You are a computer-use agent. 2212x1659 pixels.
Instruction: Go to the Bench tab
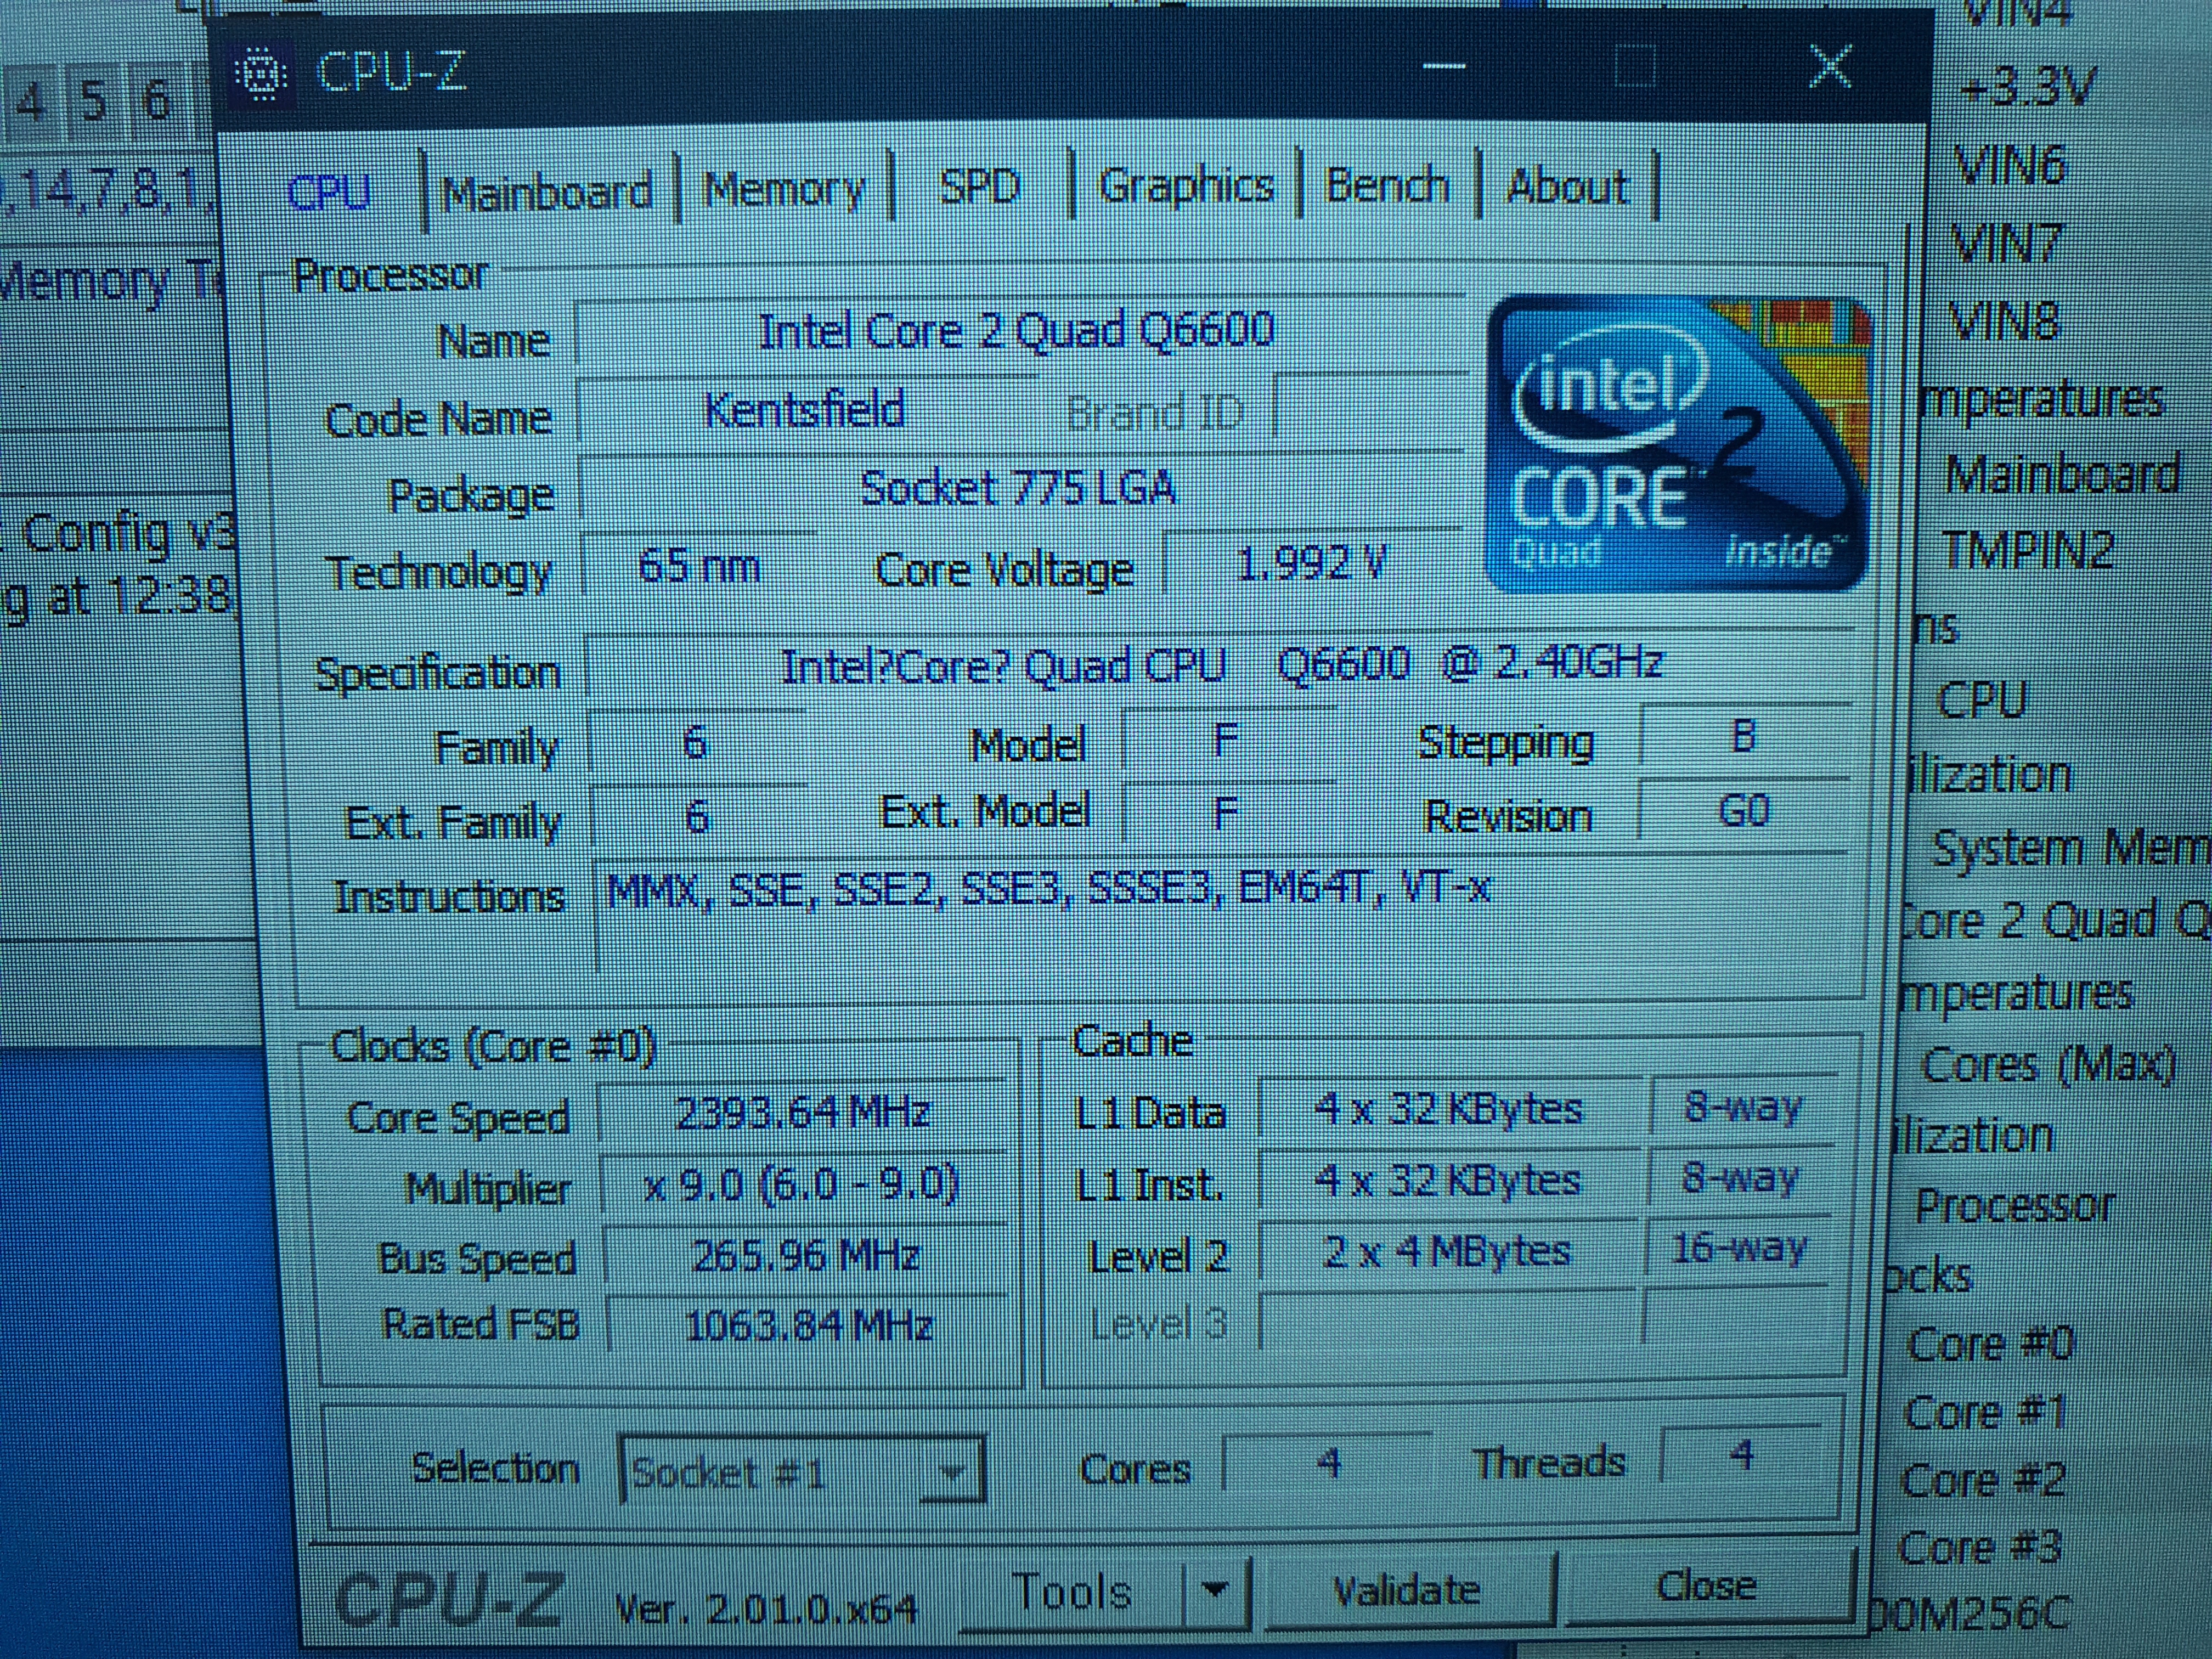pos(1387,186)
